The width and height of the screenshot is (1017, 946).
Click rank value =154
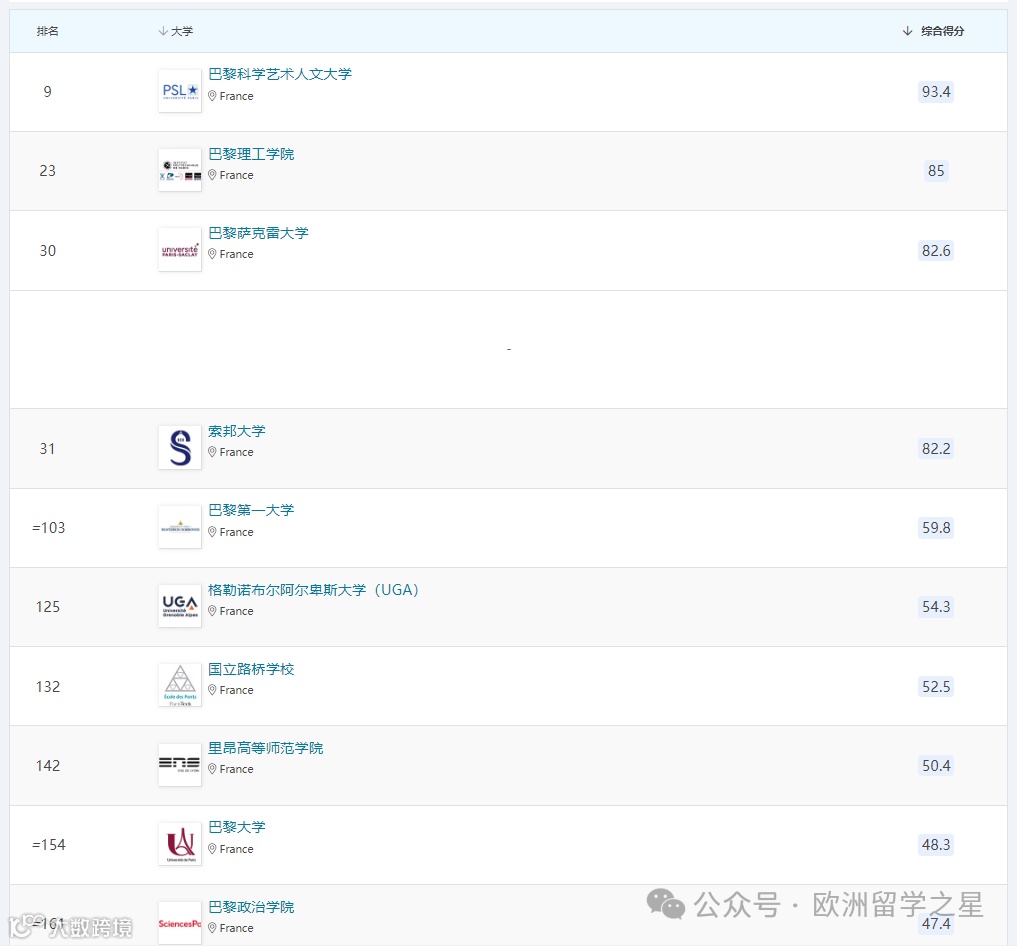click(49, 845)
